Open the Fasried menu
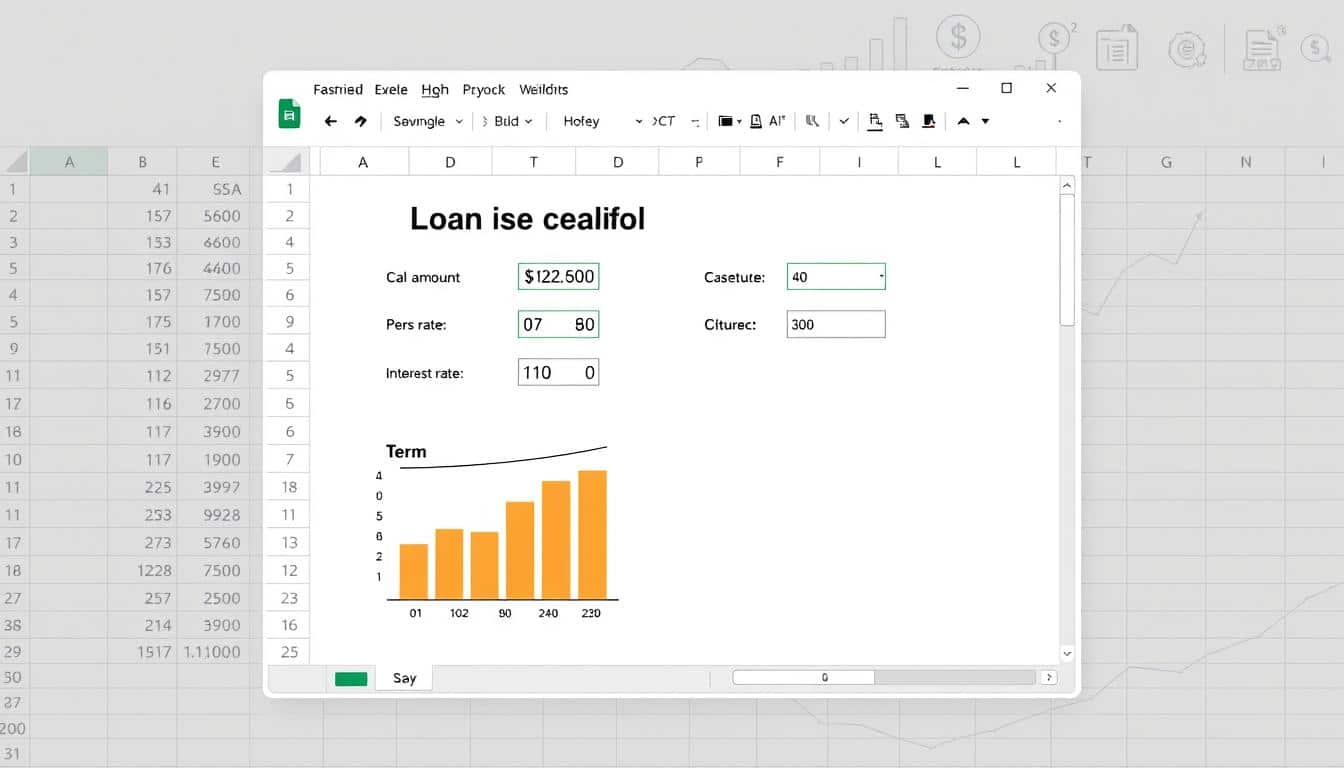 (337, 89)
